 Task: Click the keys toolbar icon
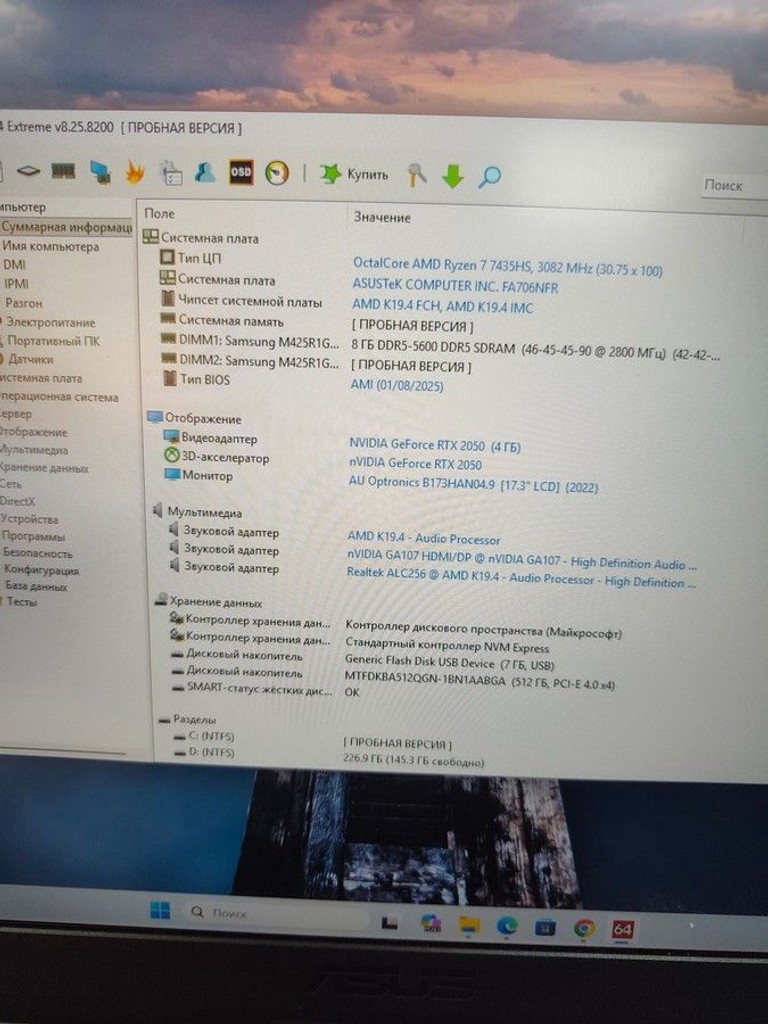[417, 175]
